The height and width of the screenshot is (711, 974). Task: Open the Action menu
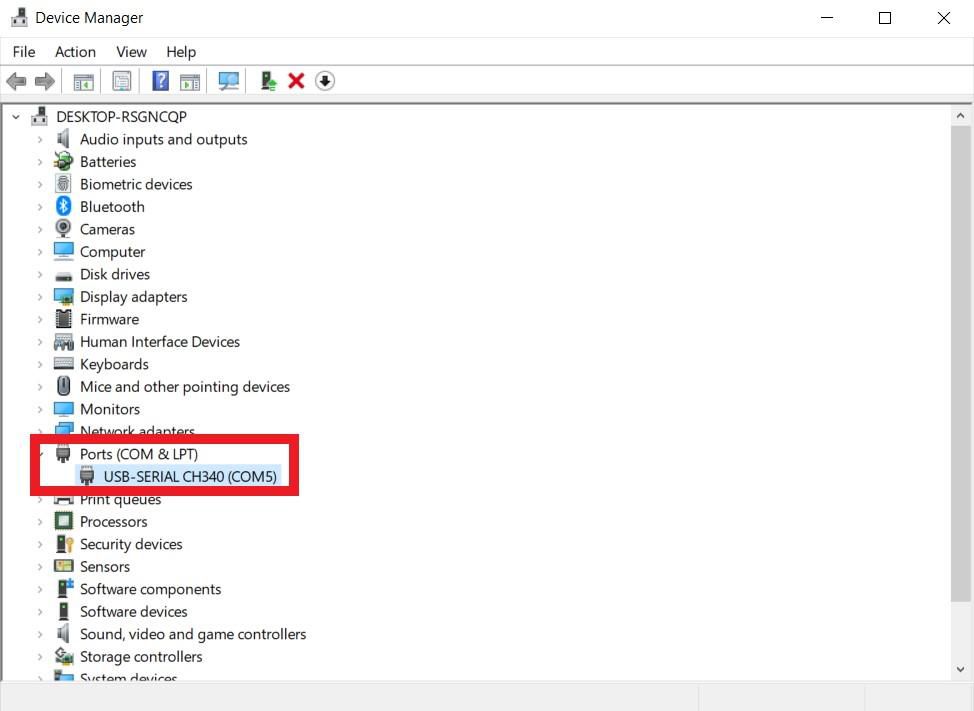tap(75, 52)
